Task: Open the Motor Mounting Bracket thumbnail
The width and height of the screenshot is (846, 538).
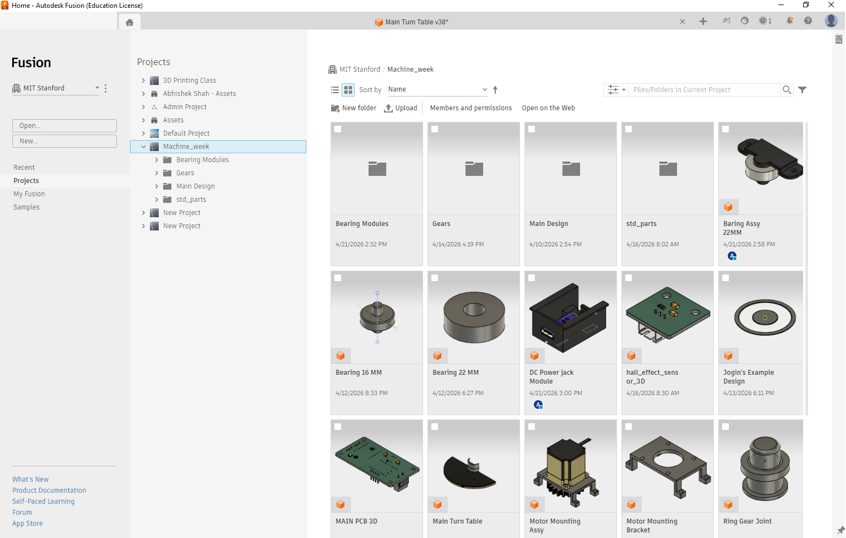Action: tap(667, 467)
